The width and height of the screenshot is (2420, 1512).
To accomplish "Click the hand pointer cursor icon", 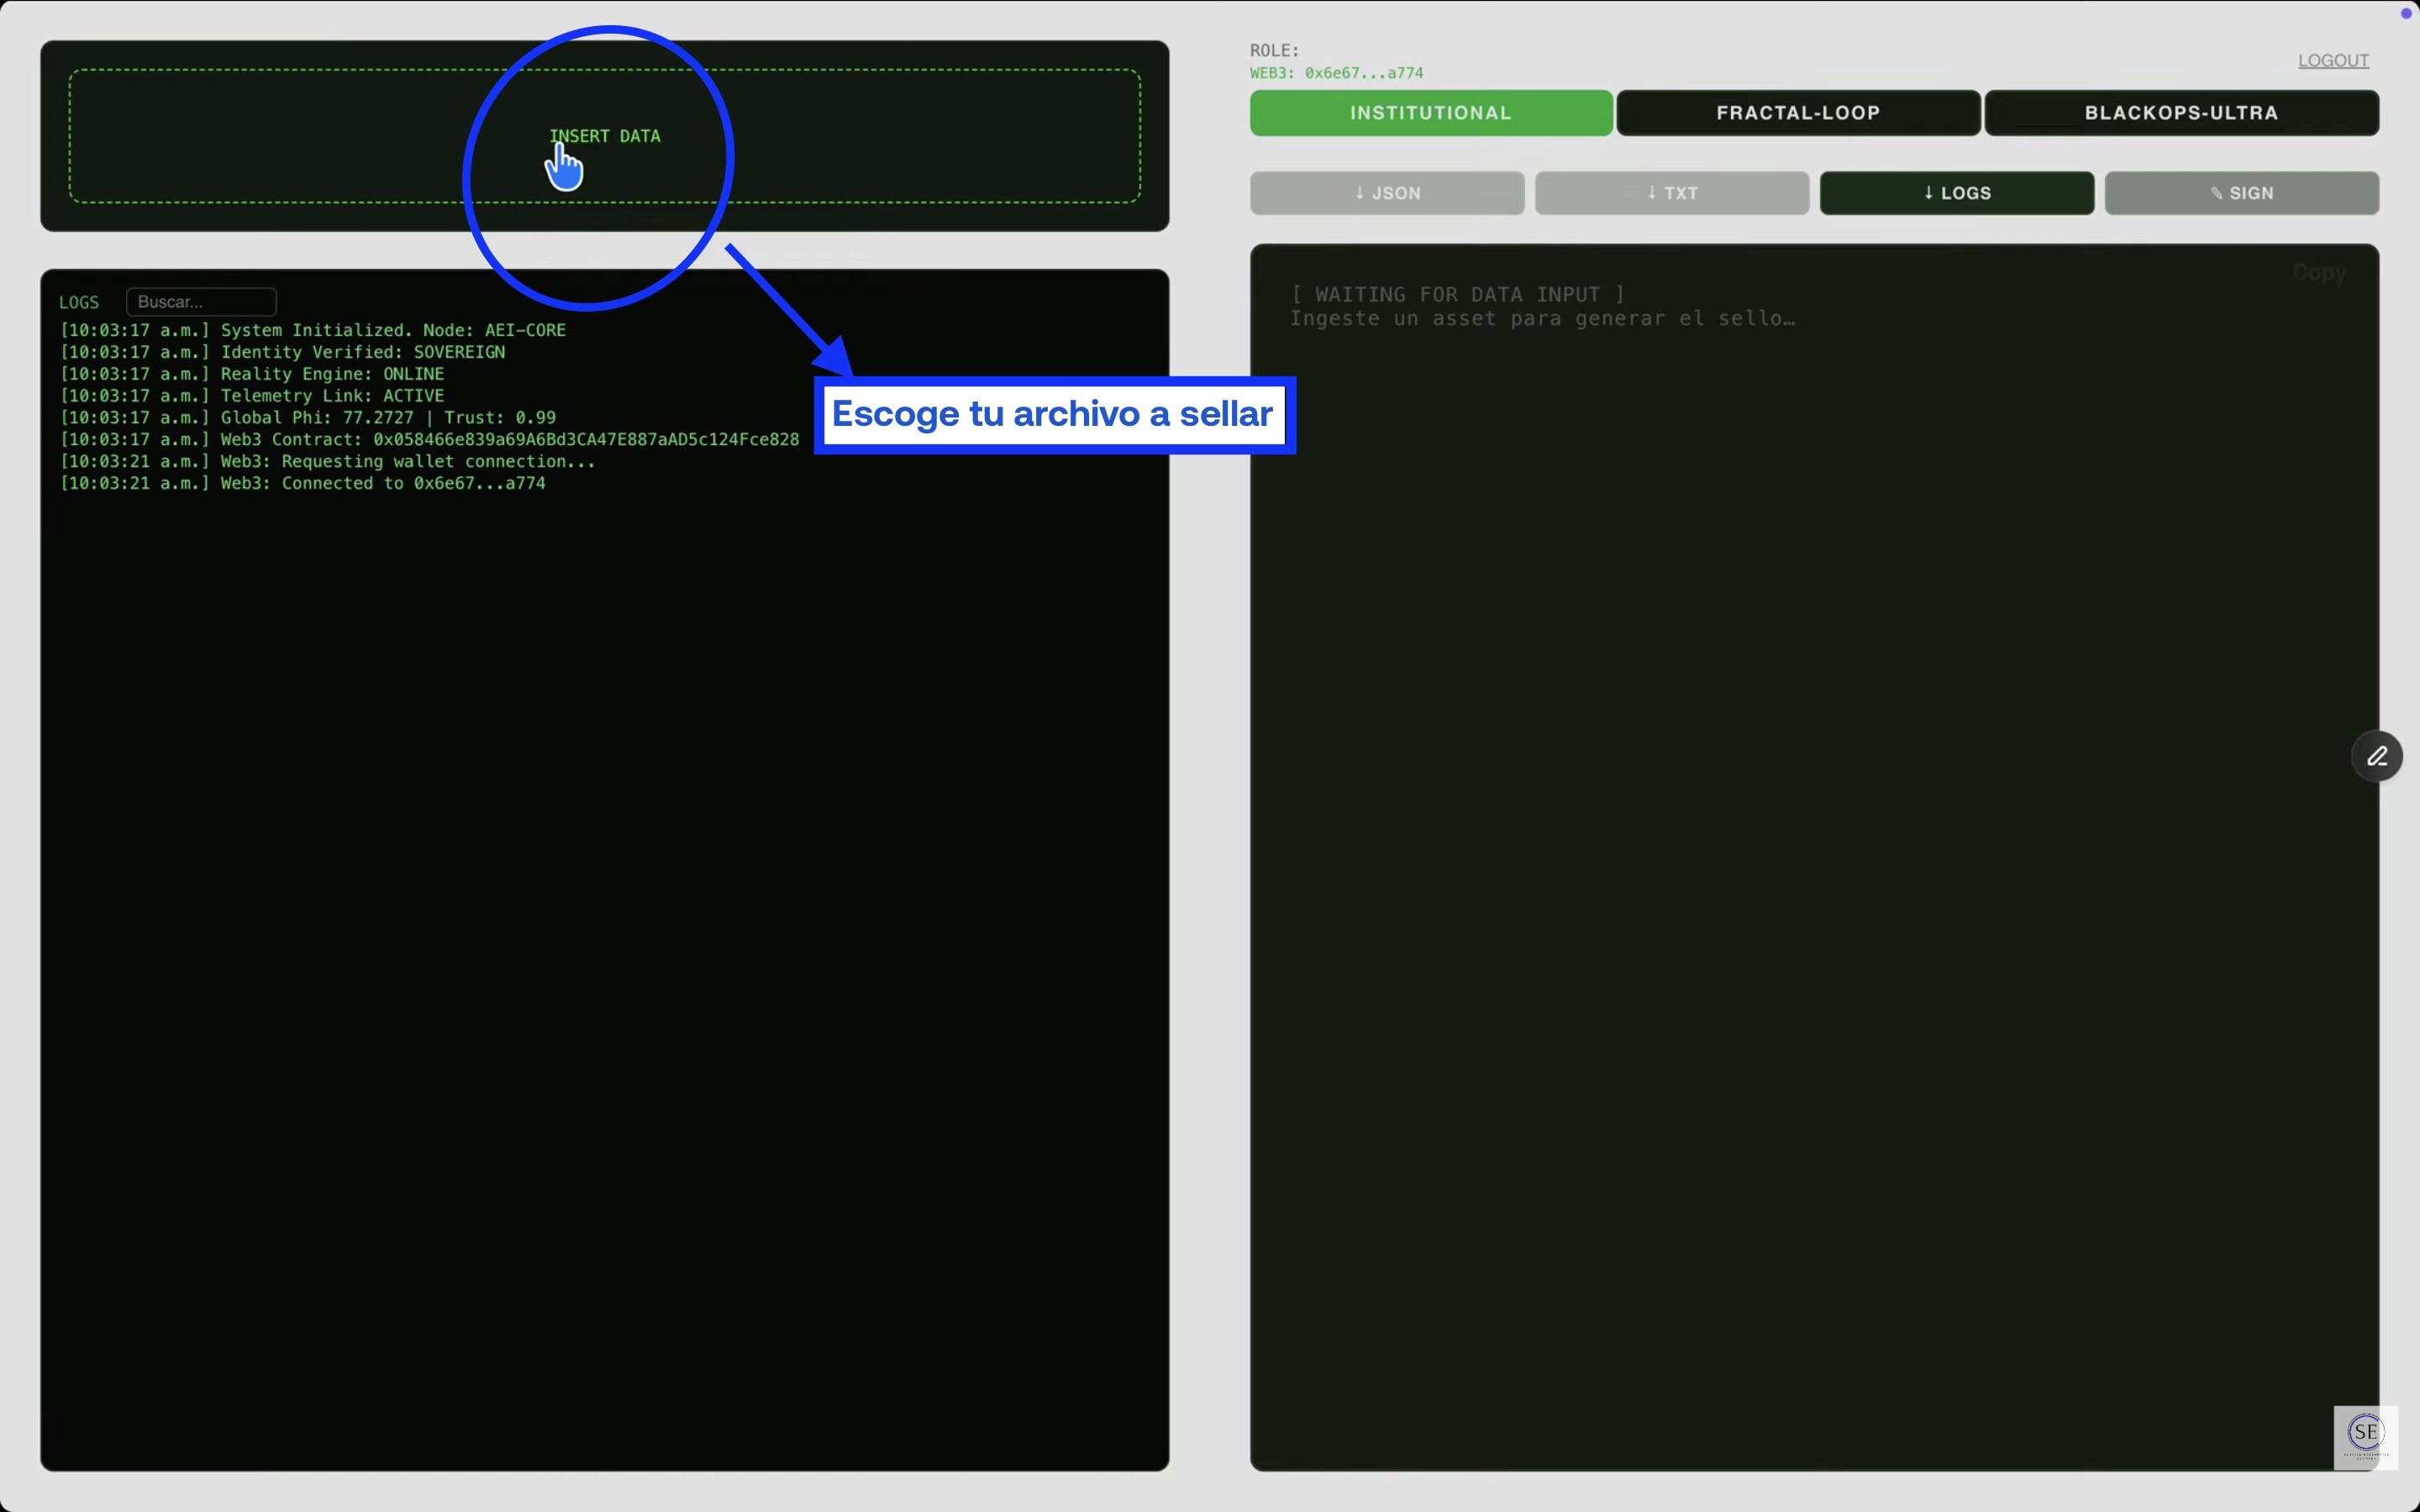I will point(564,166).
